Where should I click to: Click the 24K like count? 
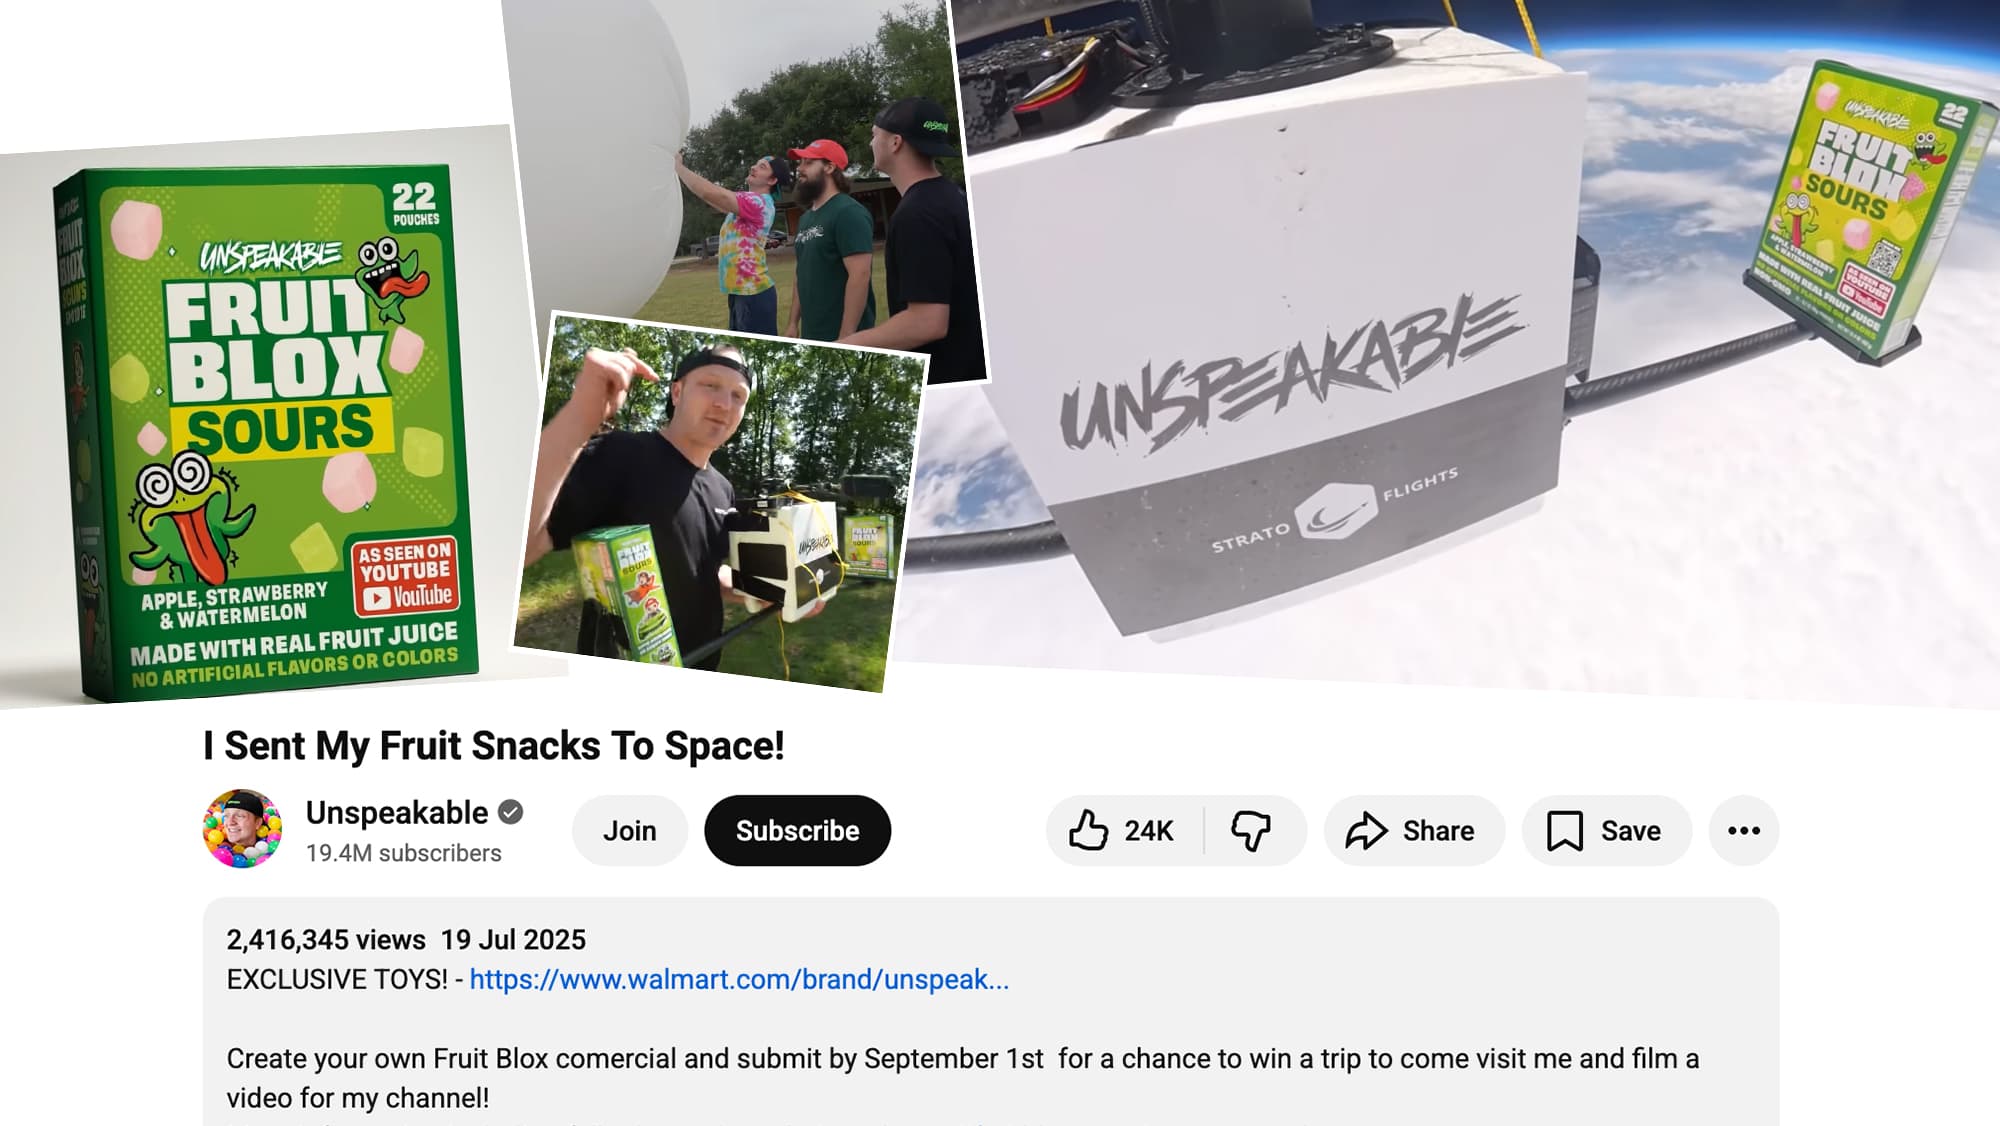pos(1149,831)
